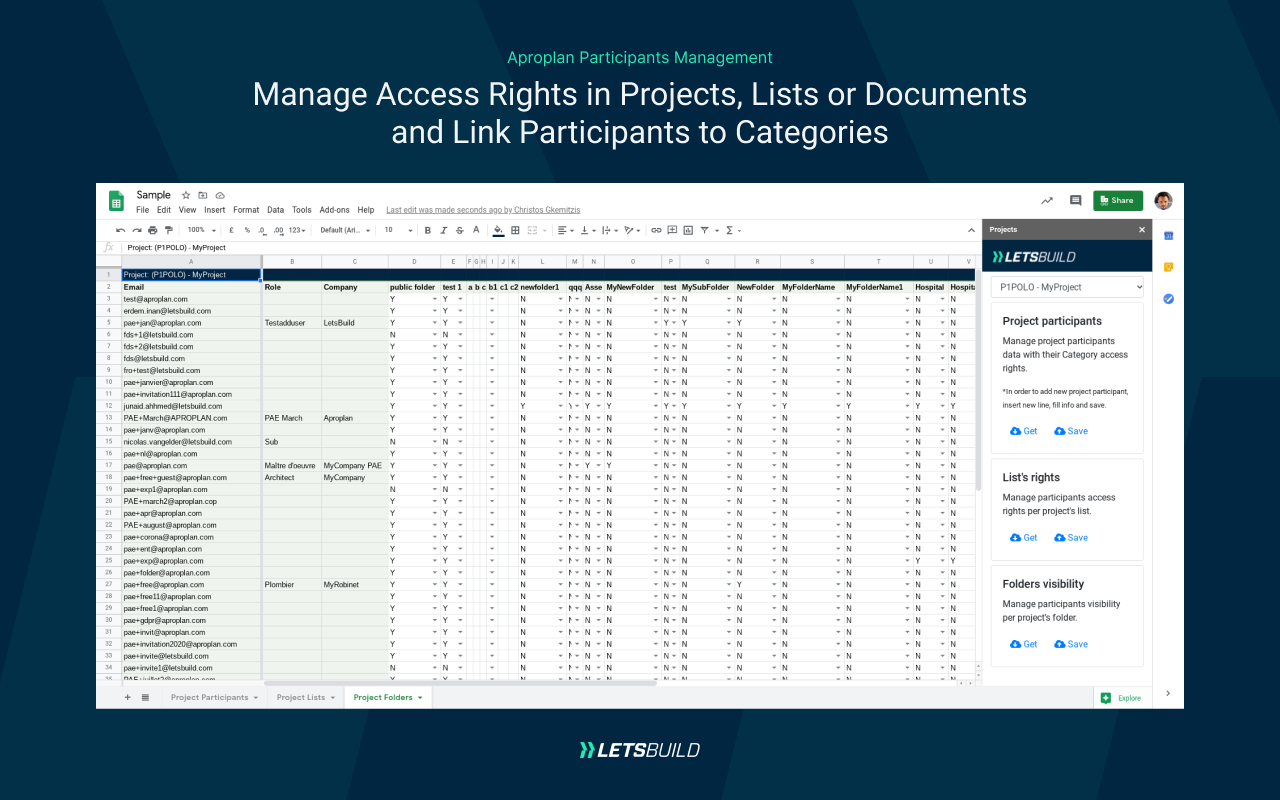Collapse the toolbar with the up chevron
The width and height of the screenshot is (1280, 800).
(971, 230)
